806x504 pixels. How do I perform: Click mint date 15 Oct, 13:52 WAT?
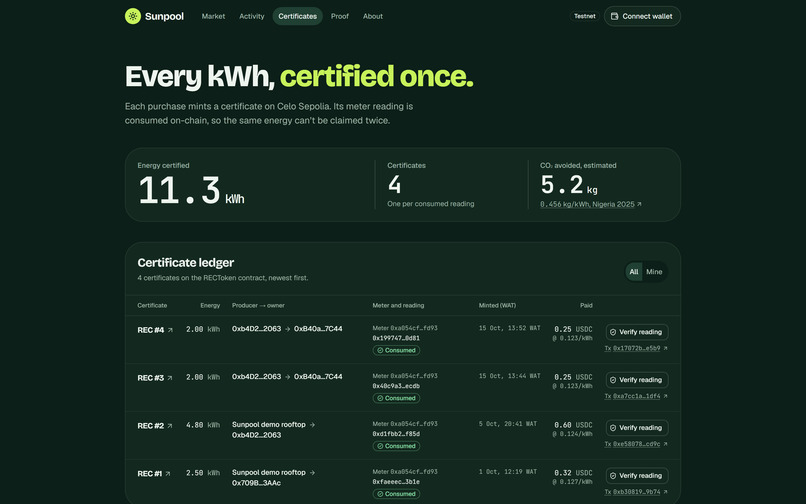(x=509, y=328)
